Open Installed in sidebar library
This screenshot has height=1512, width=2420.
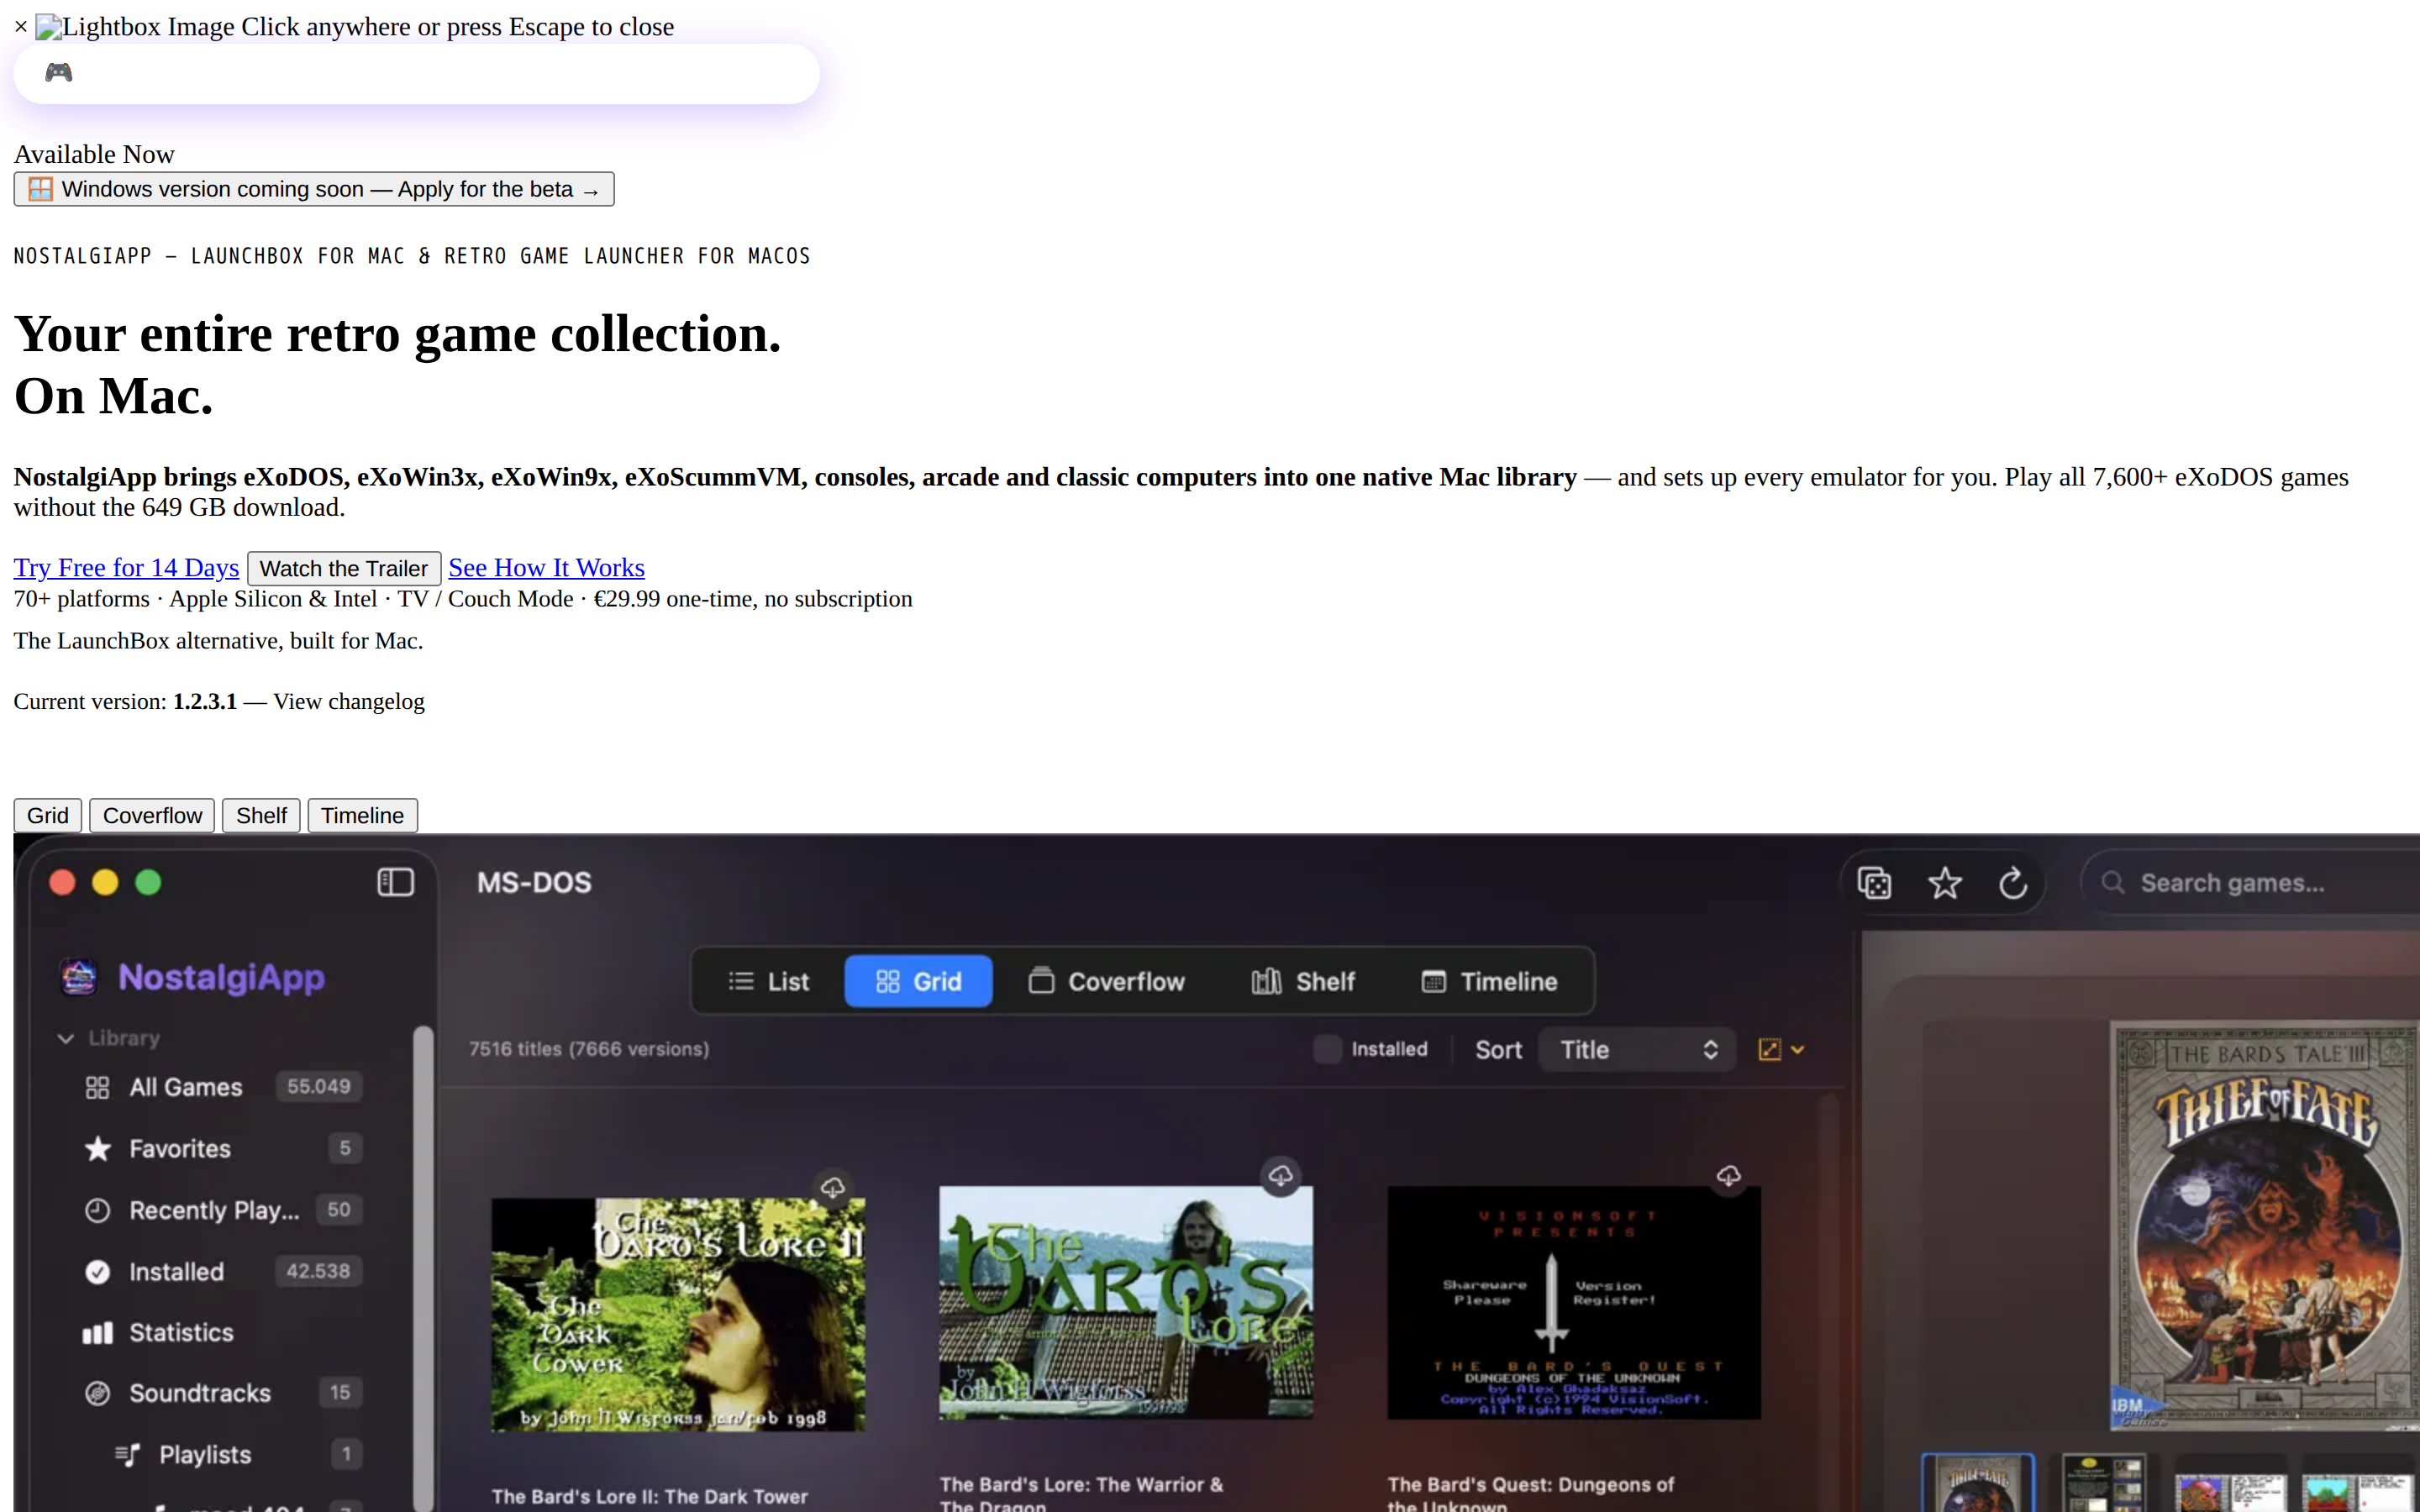point(222,1271)
